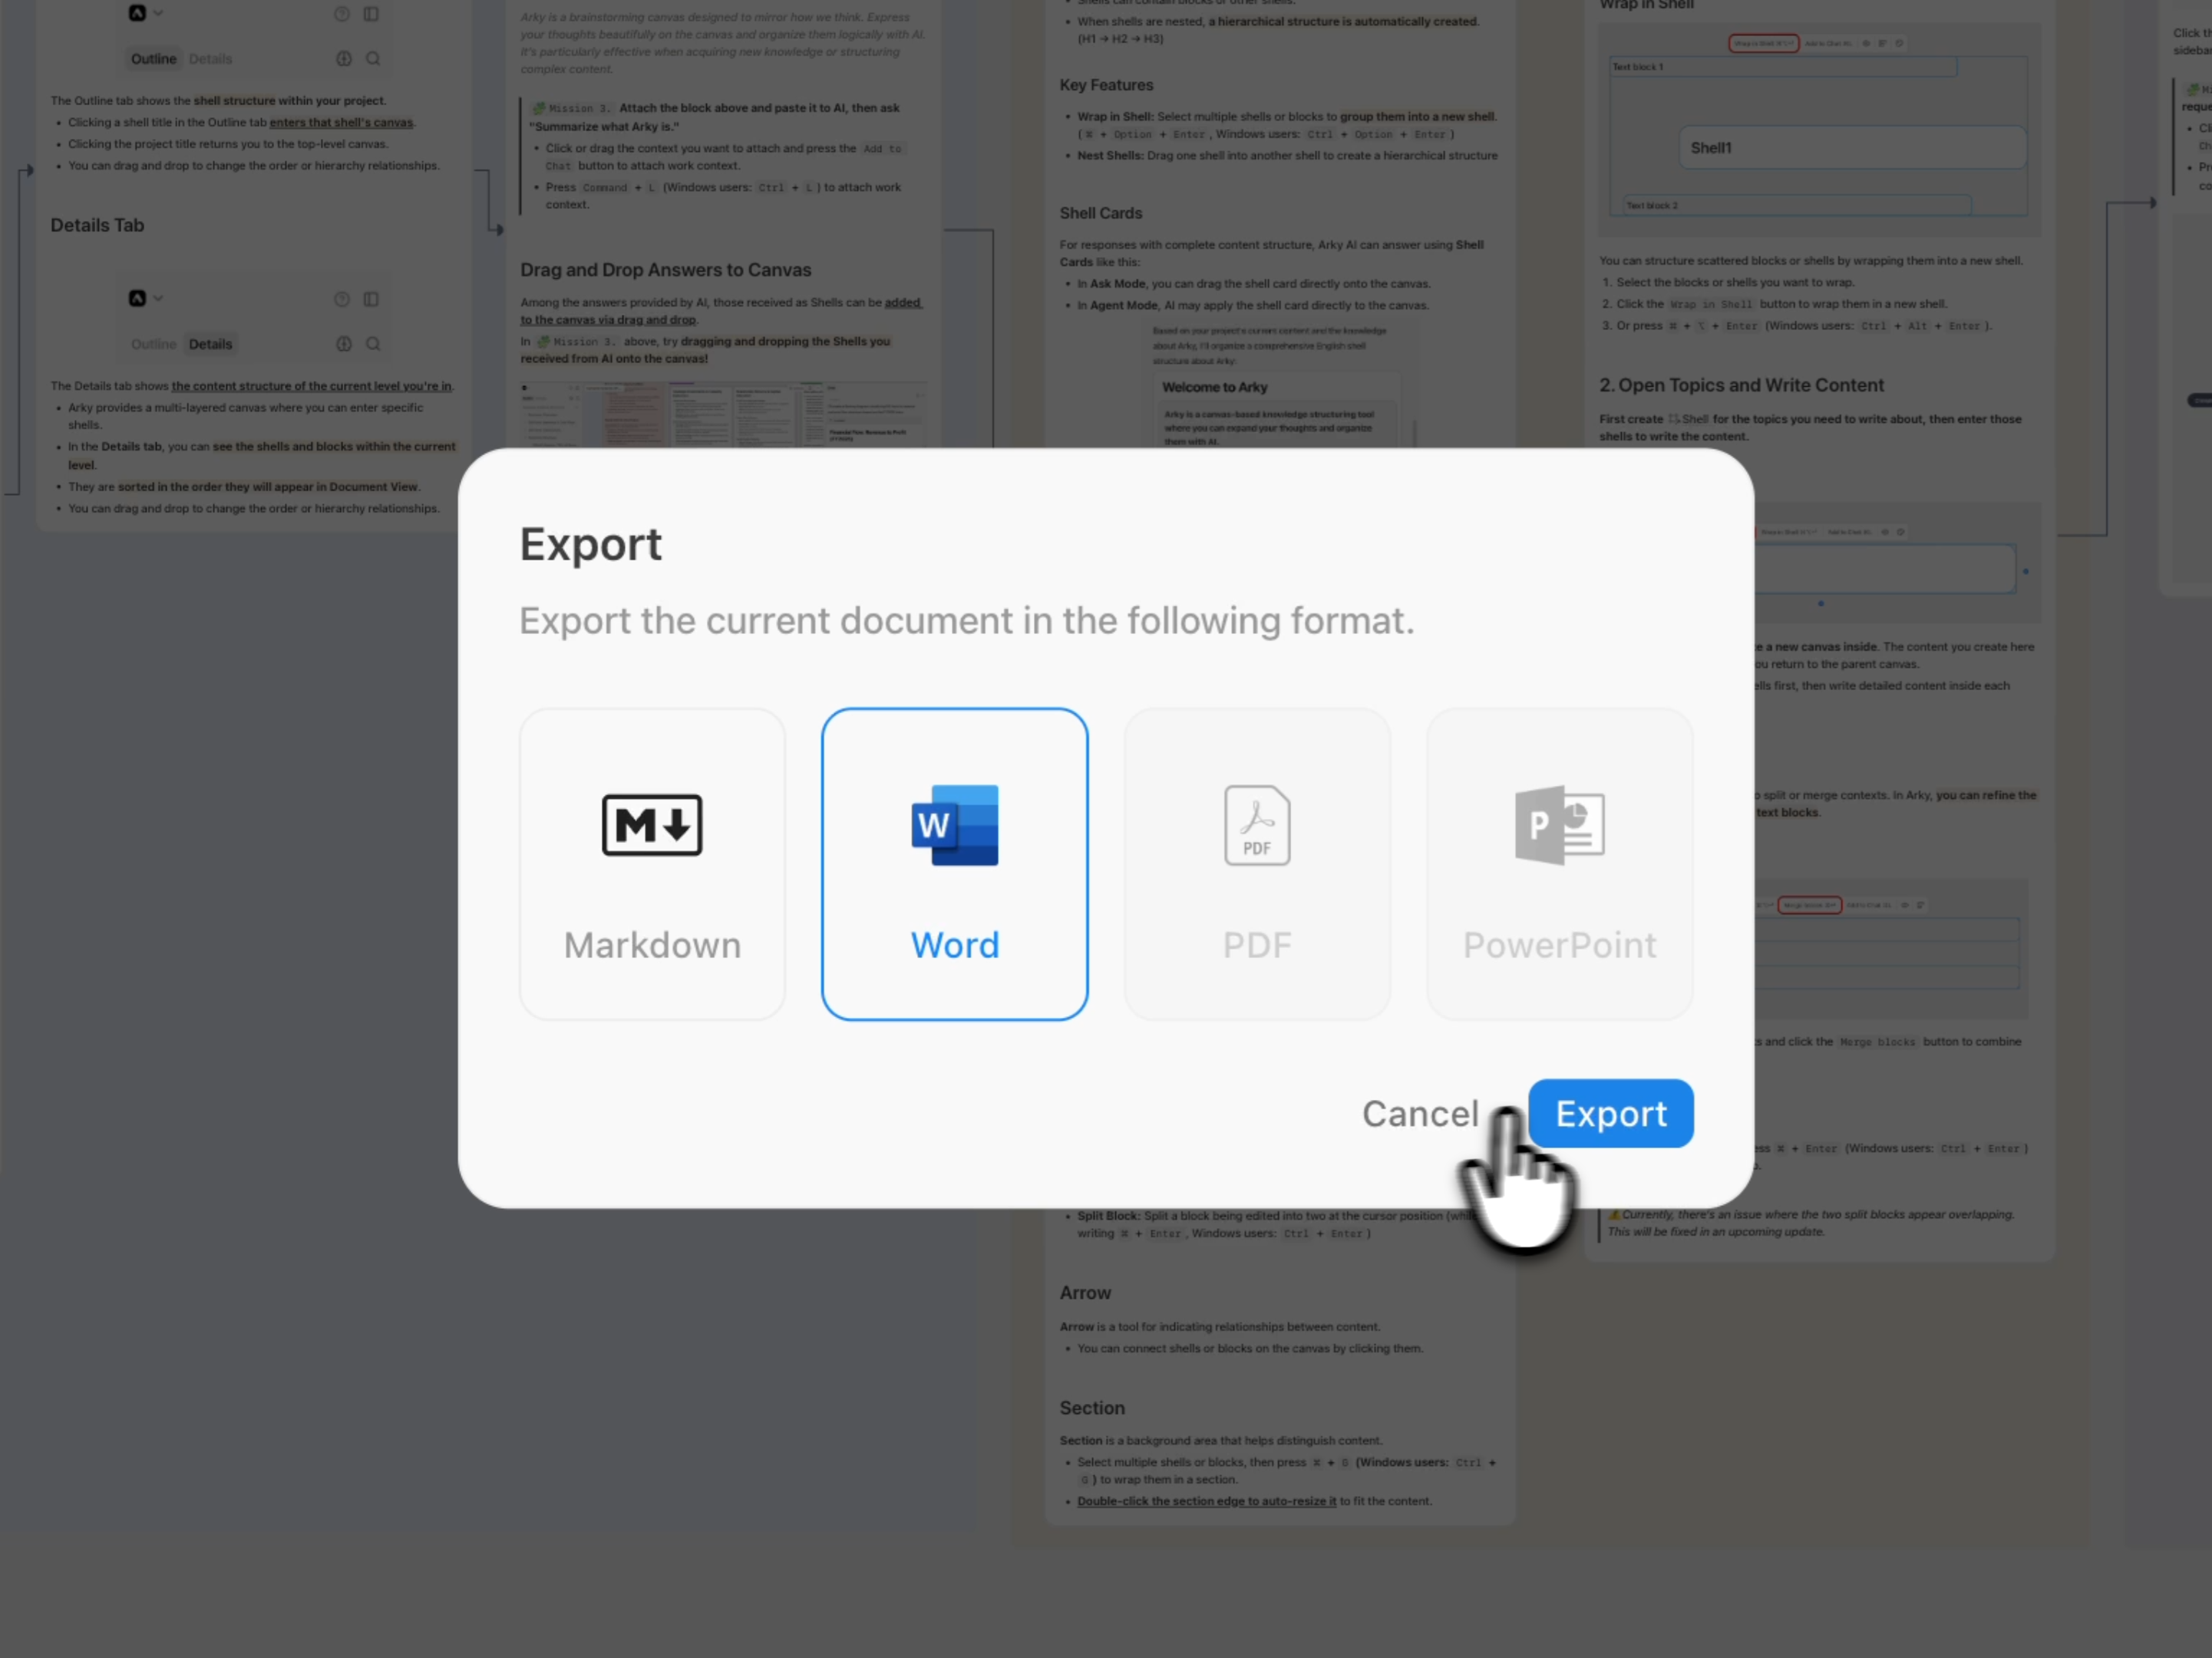Screen dimensions: 2212x1658
Task: Click search icon under Details Tab heading
Action: coord(373,344)
